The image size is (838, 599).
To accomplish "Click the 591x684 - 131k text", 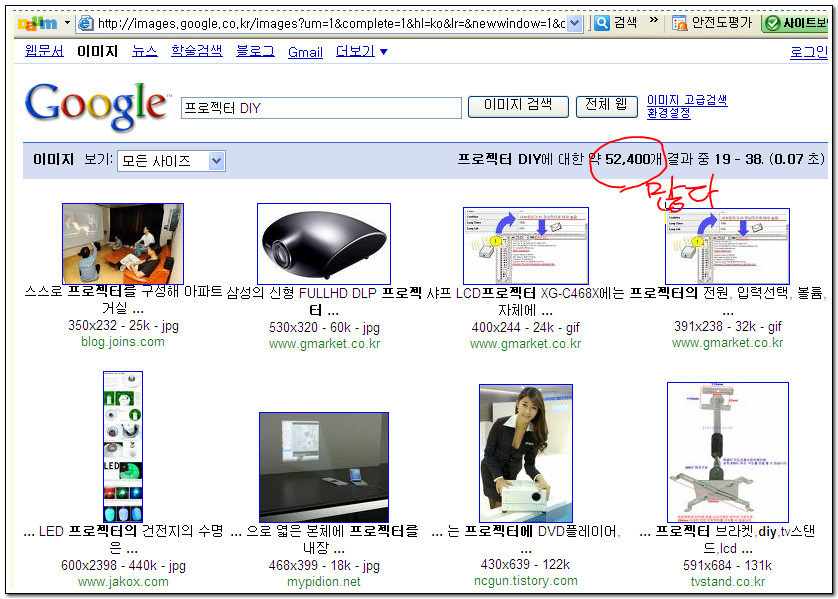I will pos(727,565).
